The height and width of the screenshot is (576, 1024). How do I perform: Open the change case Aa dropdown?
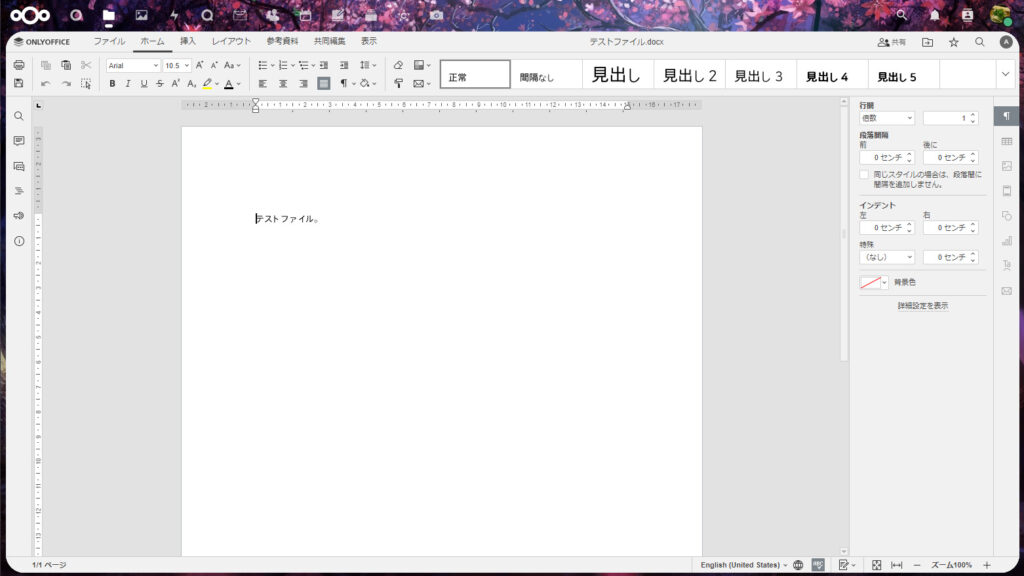click(x=232, y=65)
